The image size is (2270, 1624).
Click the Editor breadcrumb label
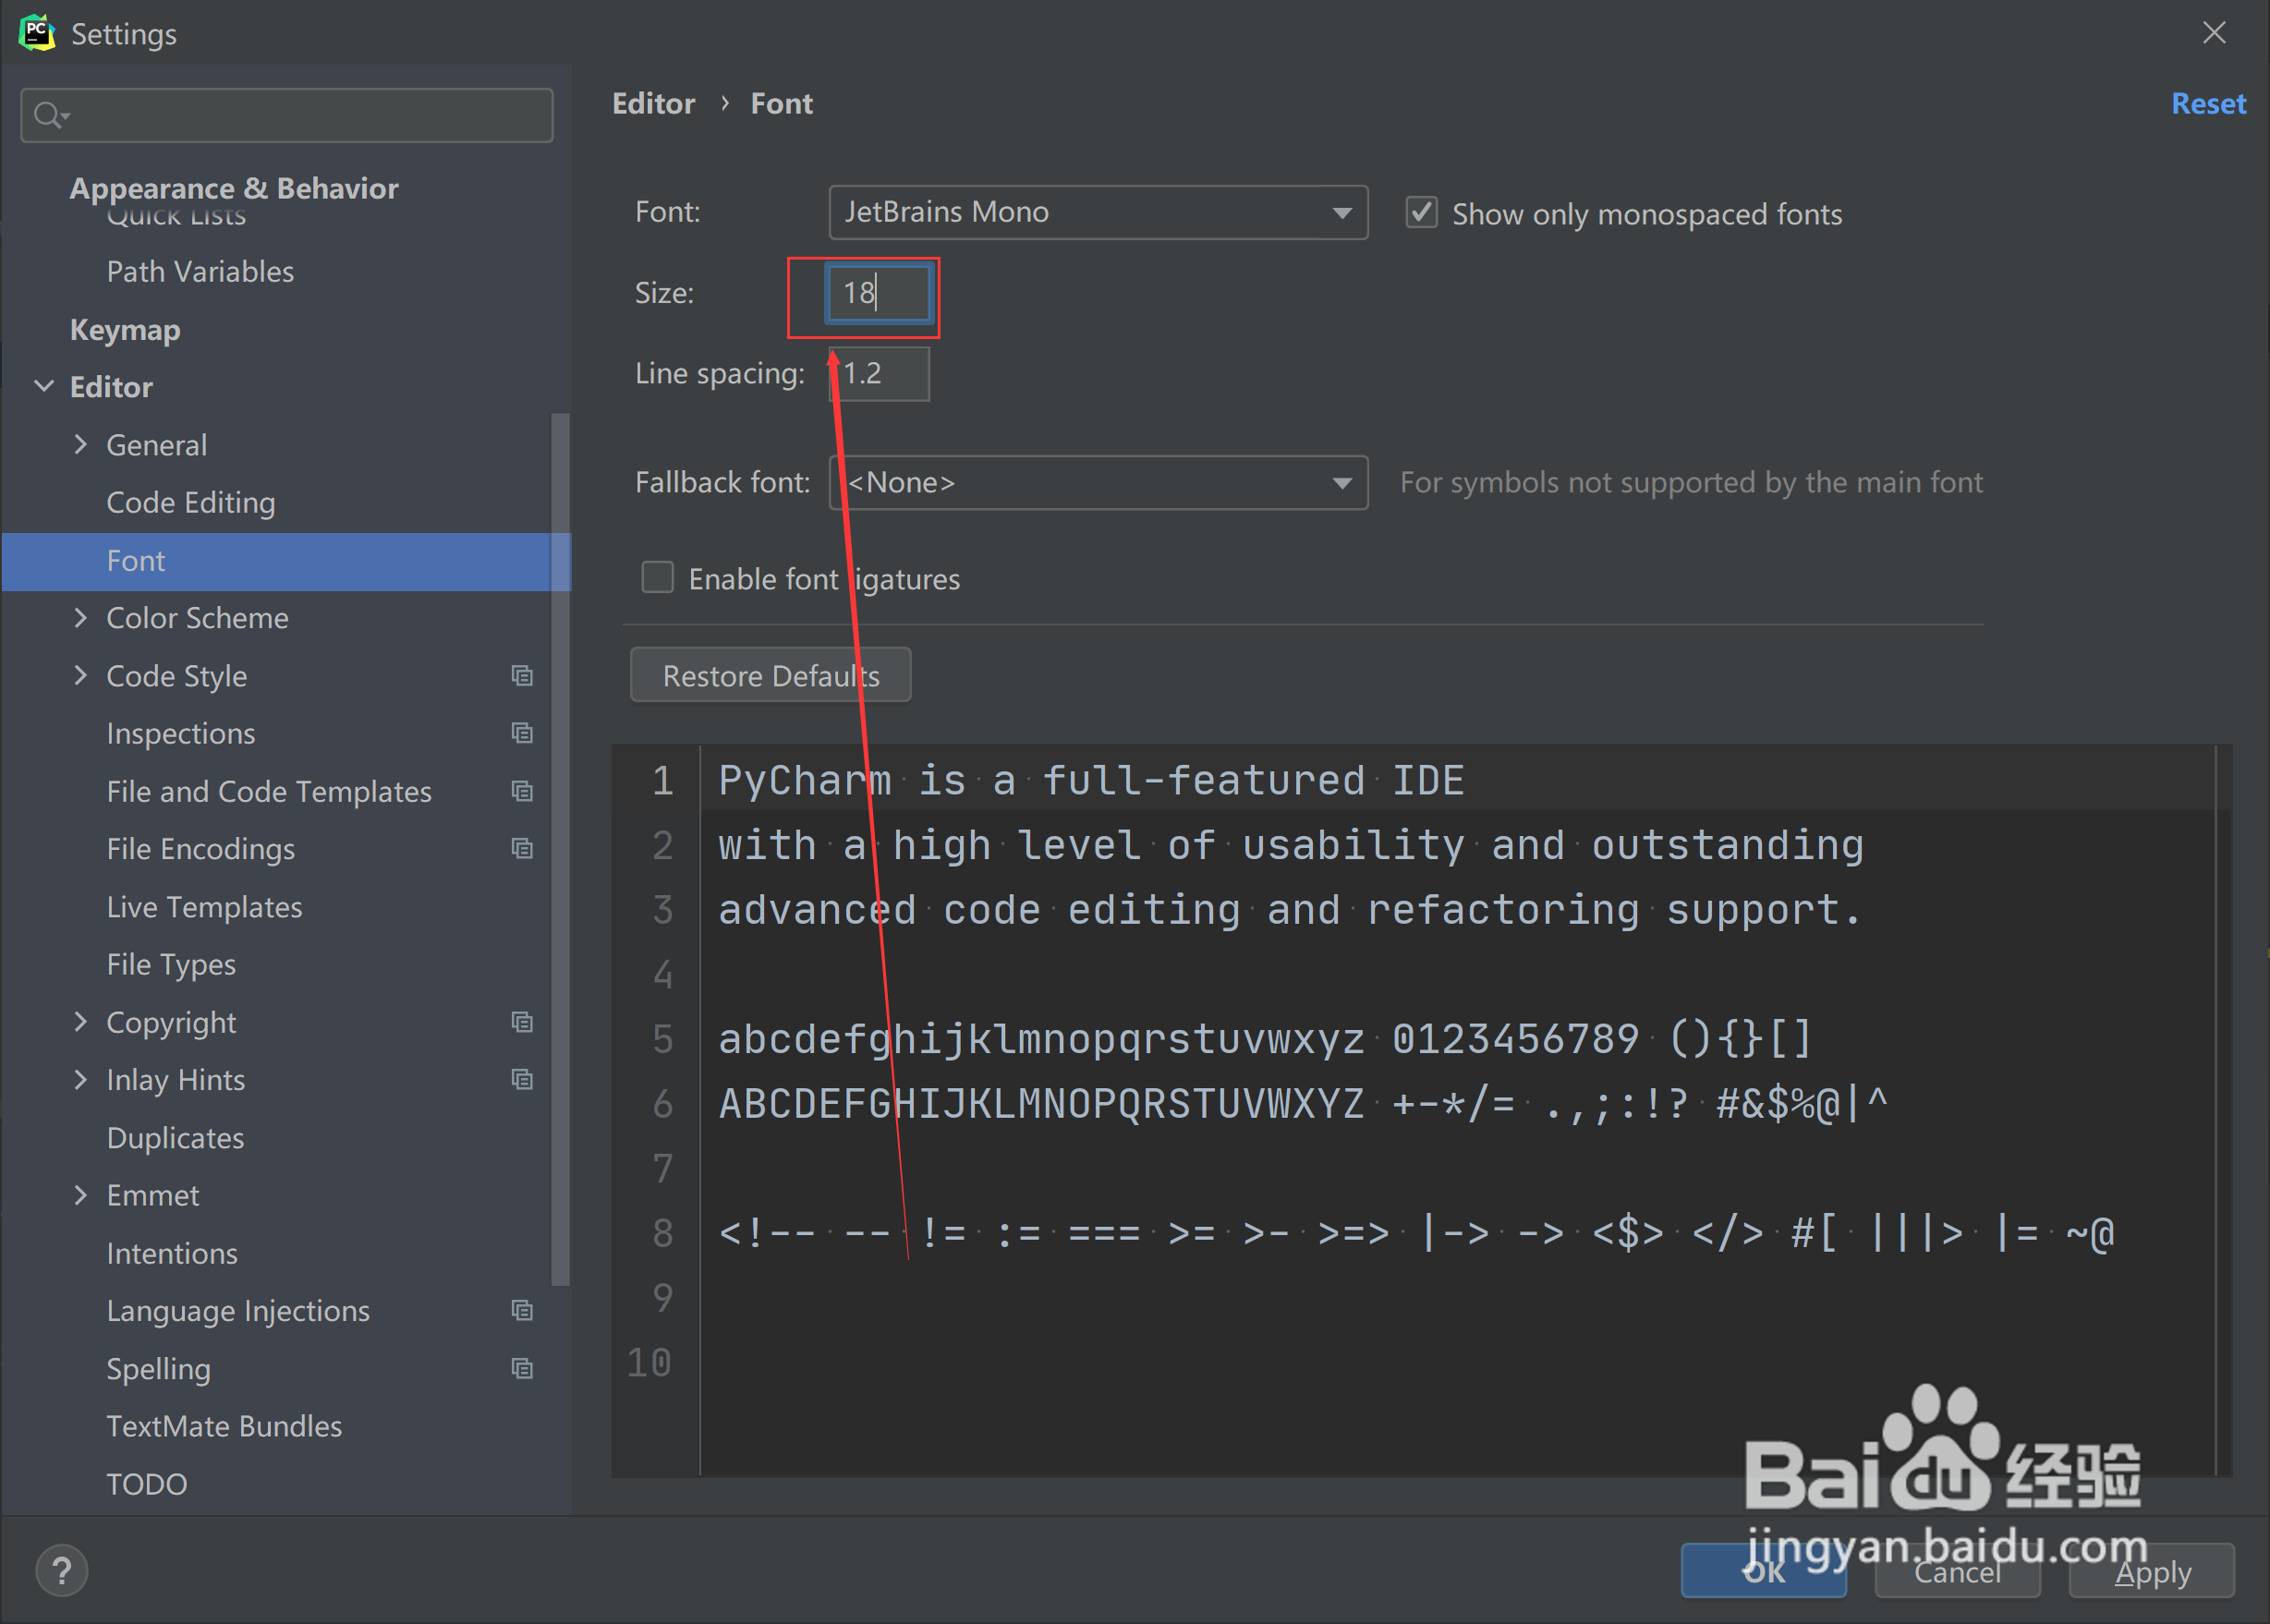653,104
